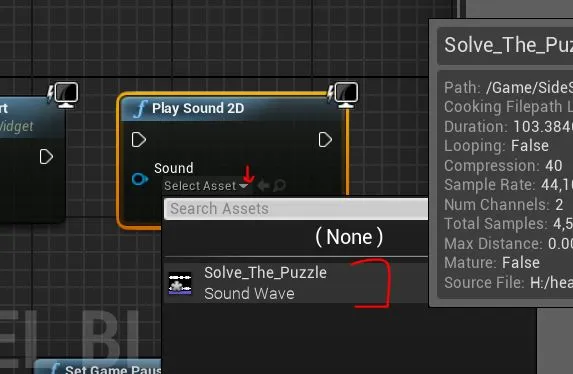Click the Sound pin label text
Viewport: 573px width, 374px height.
tap(174, 168)
